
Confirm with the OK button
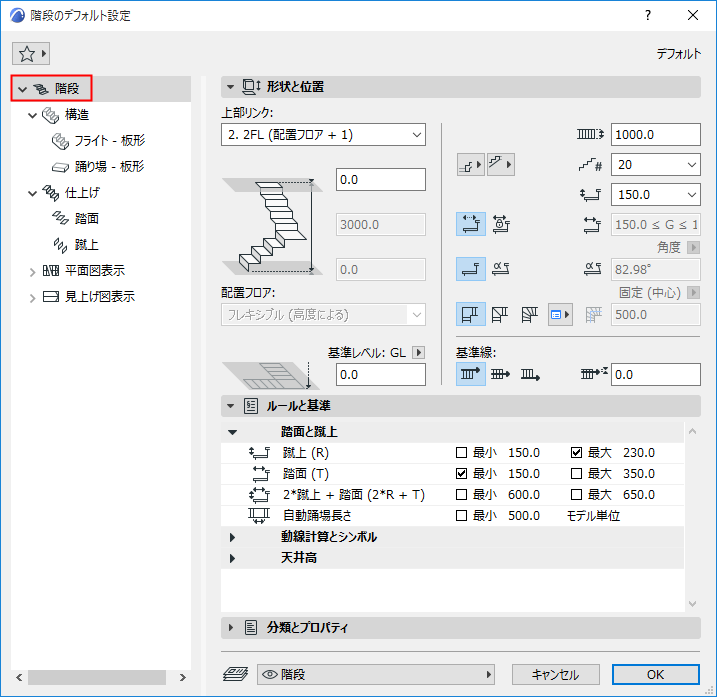[x=655, y=675]
